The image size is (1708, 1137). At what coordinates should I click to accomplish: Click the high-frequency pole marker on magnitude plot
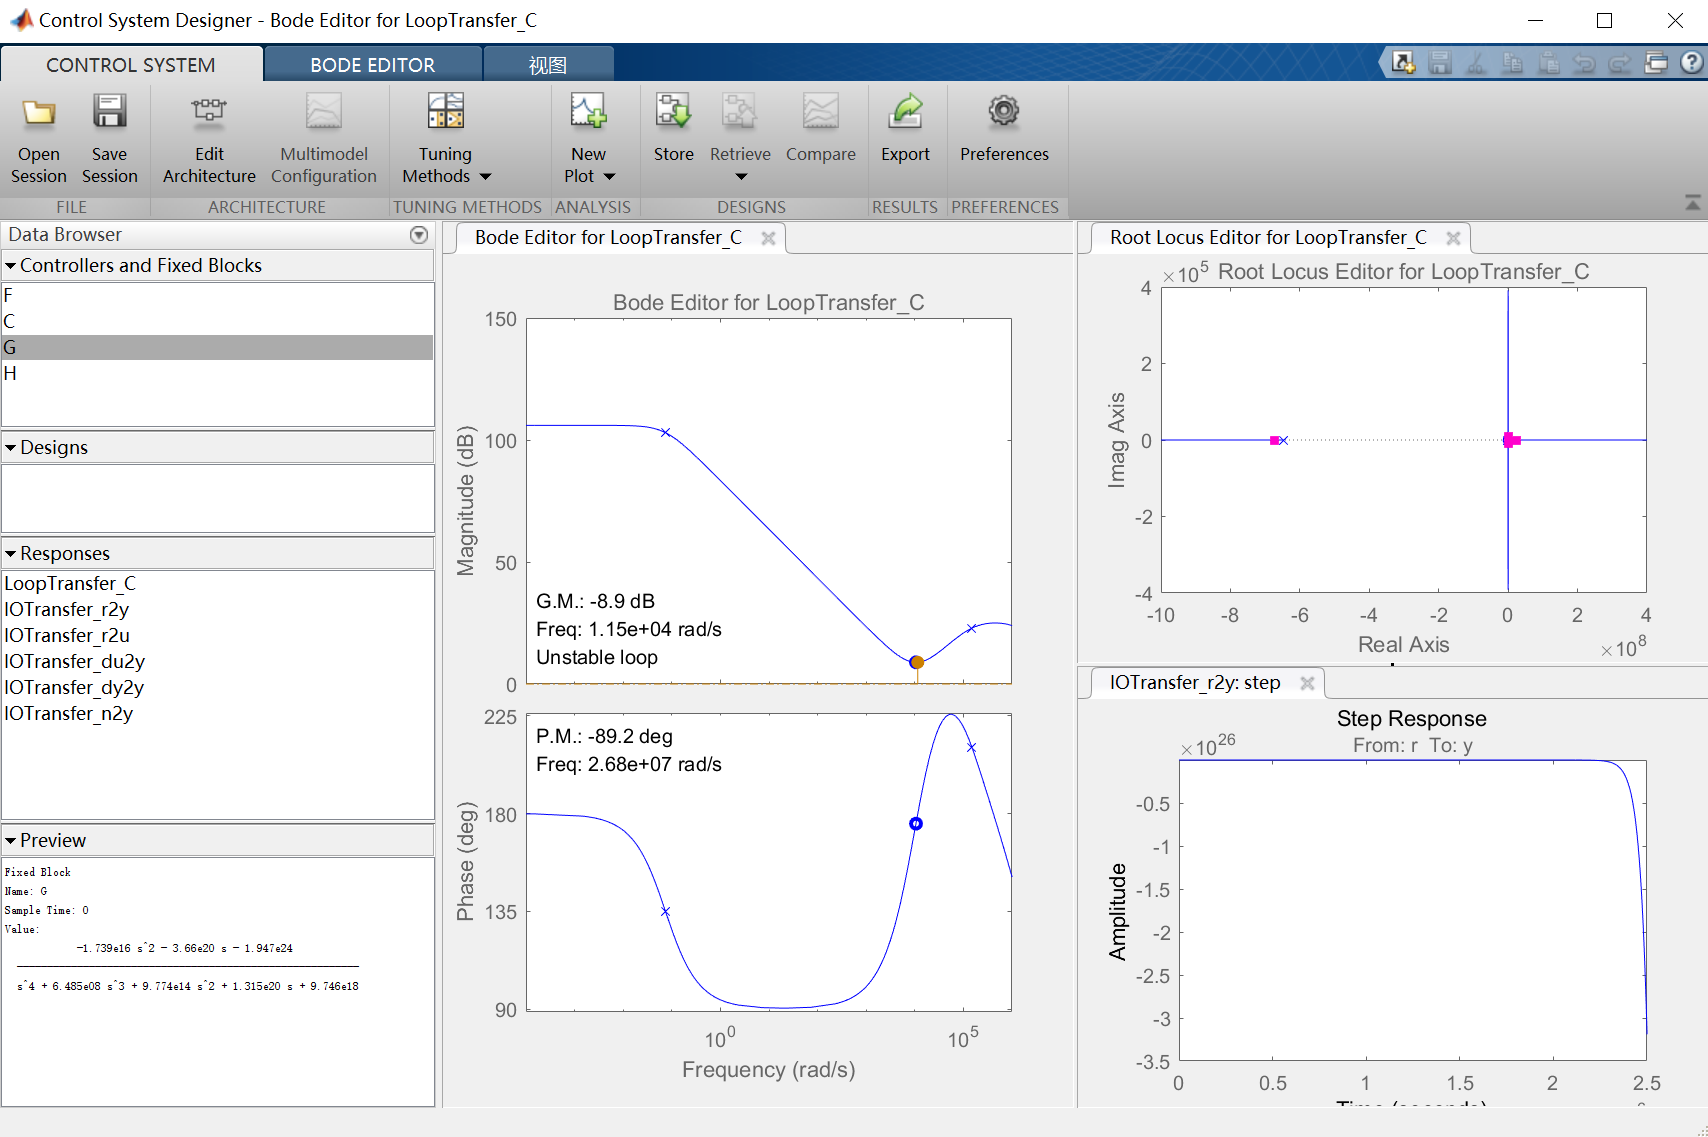pos(971,629)
